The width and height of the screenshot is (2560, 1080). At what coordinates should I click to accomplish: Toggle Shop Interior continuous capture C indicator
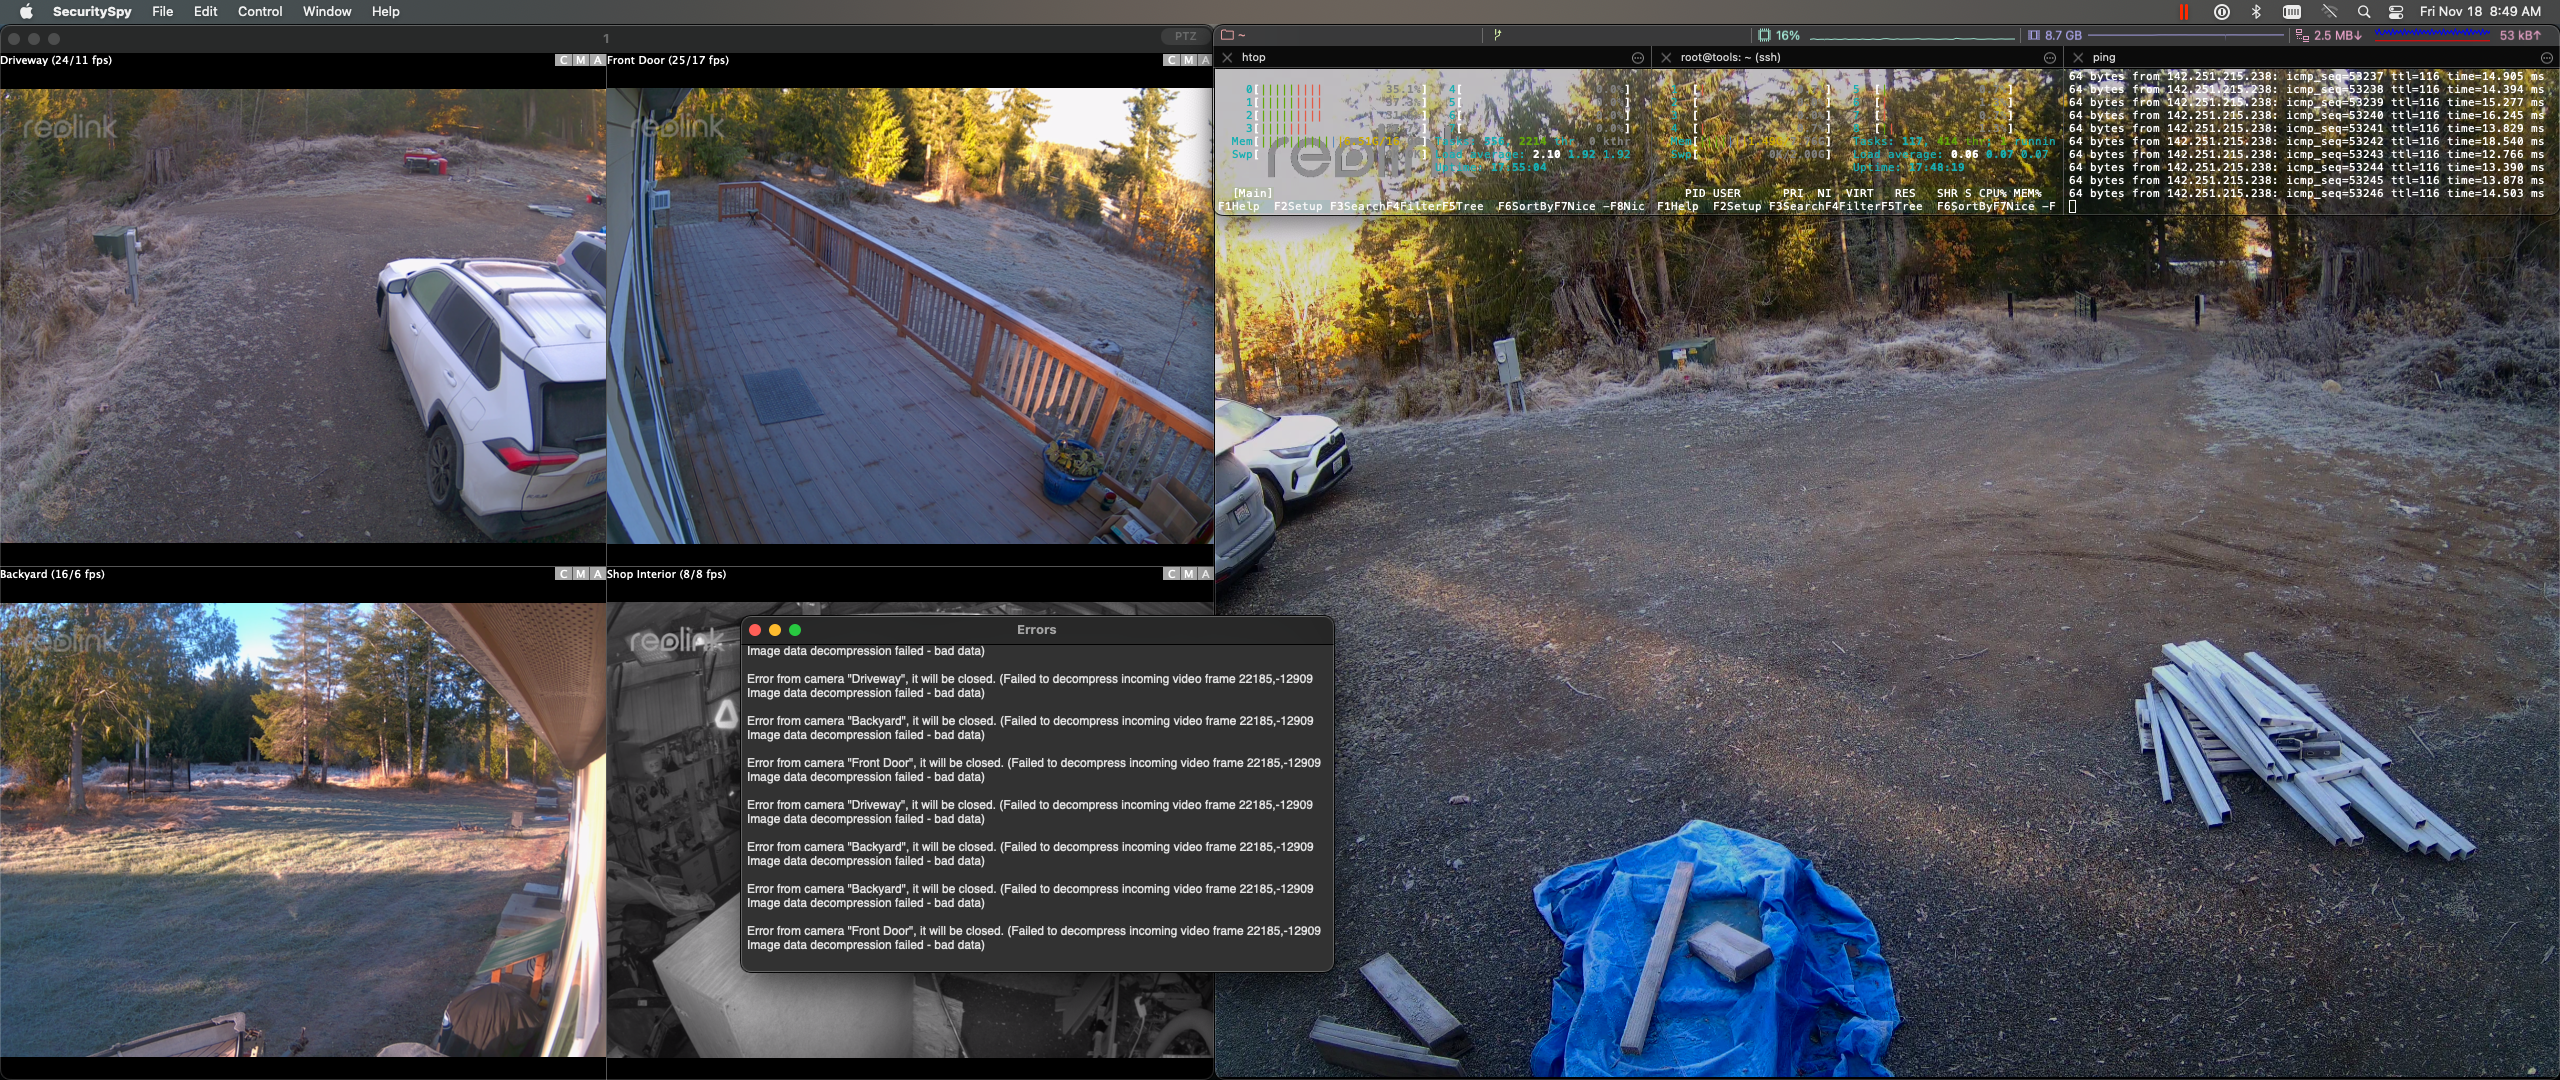[1172, 574]
